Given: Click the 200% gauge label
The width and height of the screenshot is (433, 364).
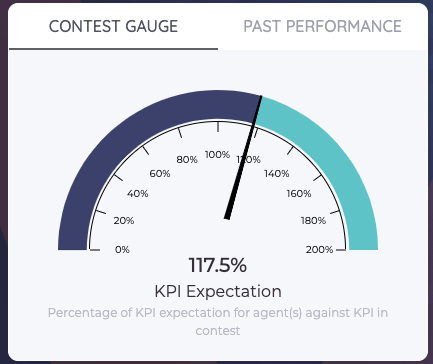Looking at the screenshot, I should click(319, 249).
